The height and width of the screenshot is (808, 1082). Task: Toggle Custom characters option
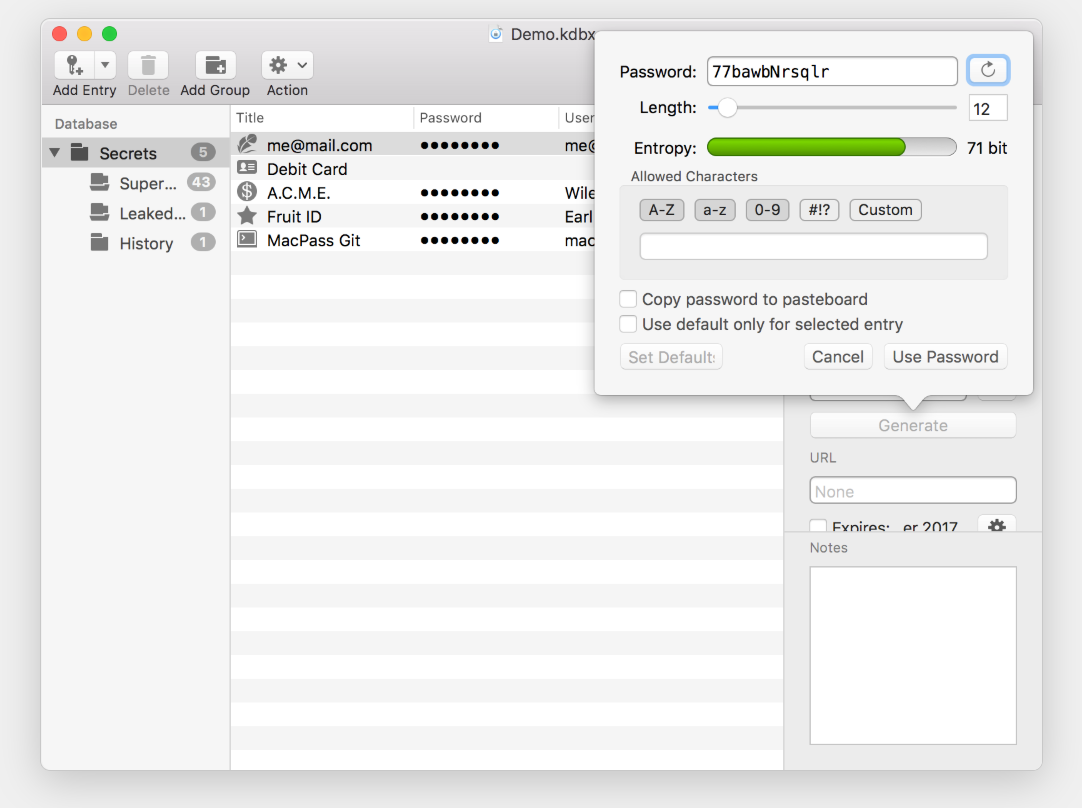pos(885,210)
